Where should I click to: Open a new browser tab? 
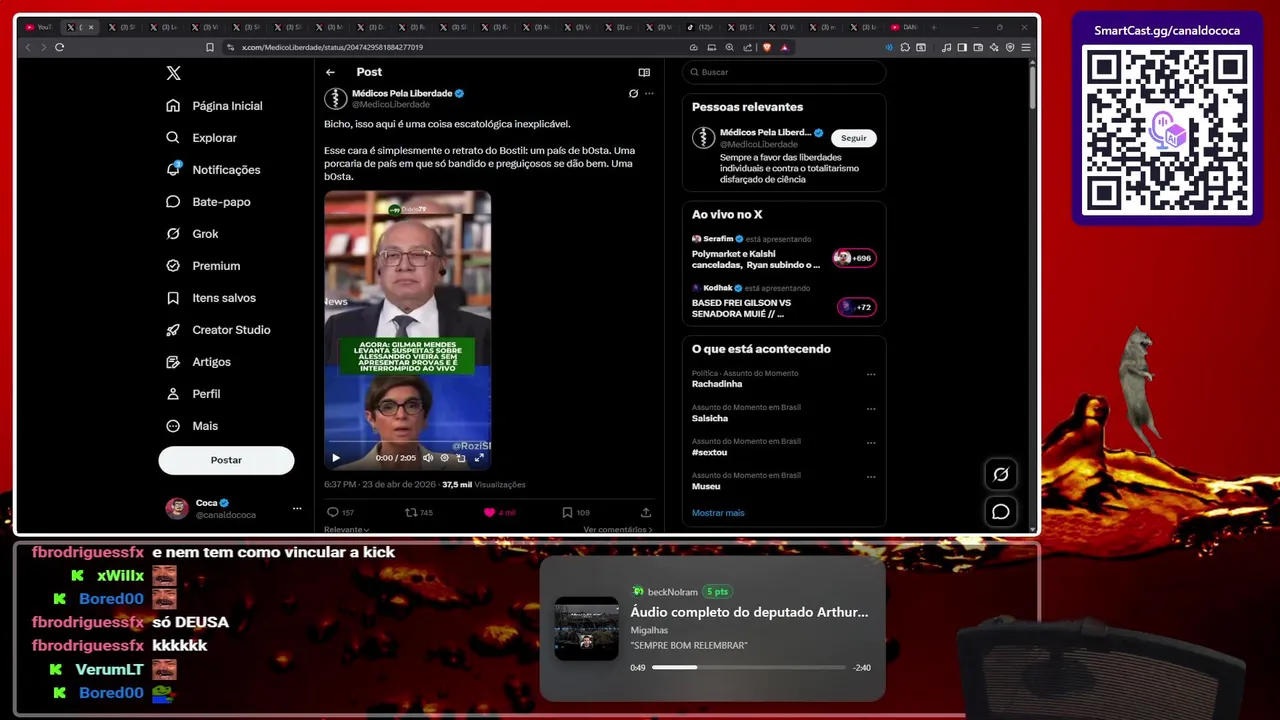tap(934, 27)
